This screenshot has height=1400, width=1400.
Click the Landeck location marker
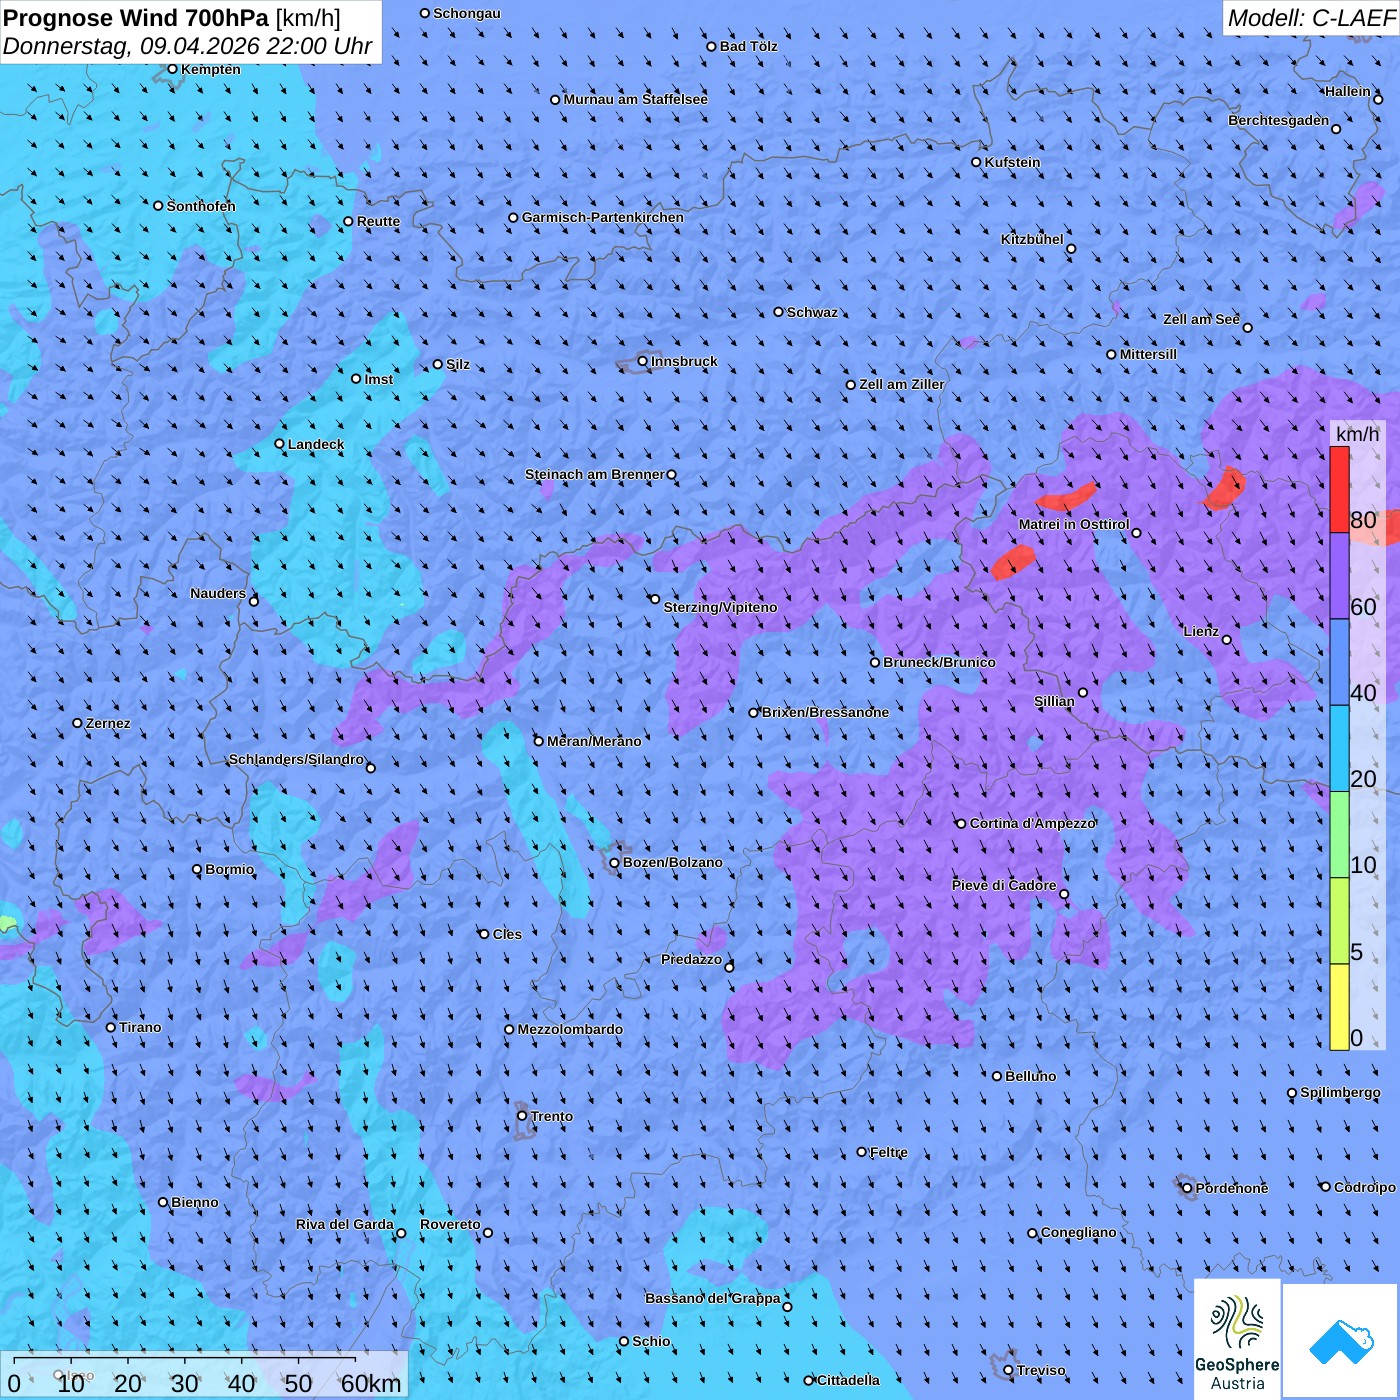[280, 444]
